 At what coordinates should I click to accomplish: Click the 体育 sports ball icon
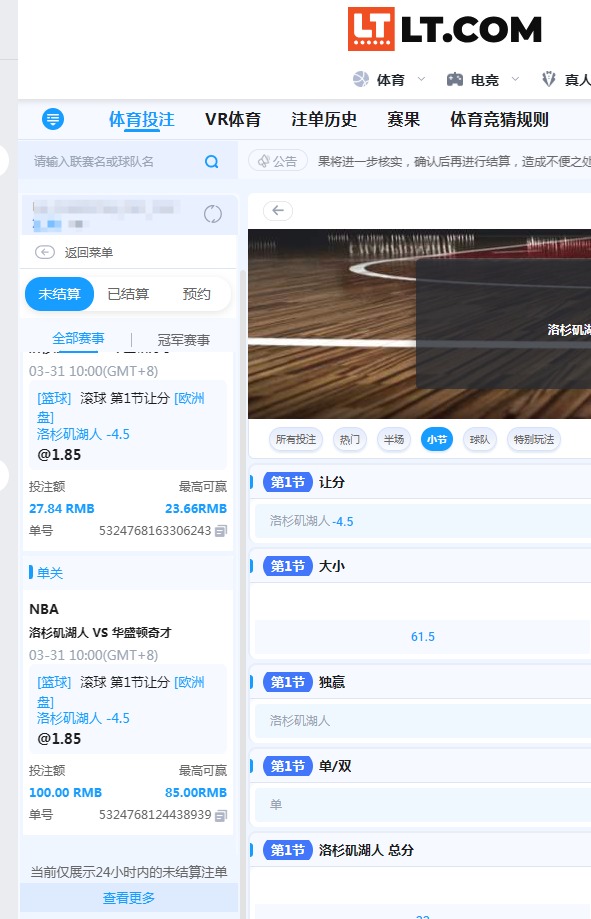pos(361,79)
